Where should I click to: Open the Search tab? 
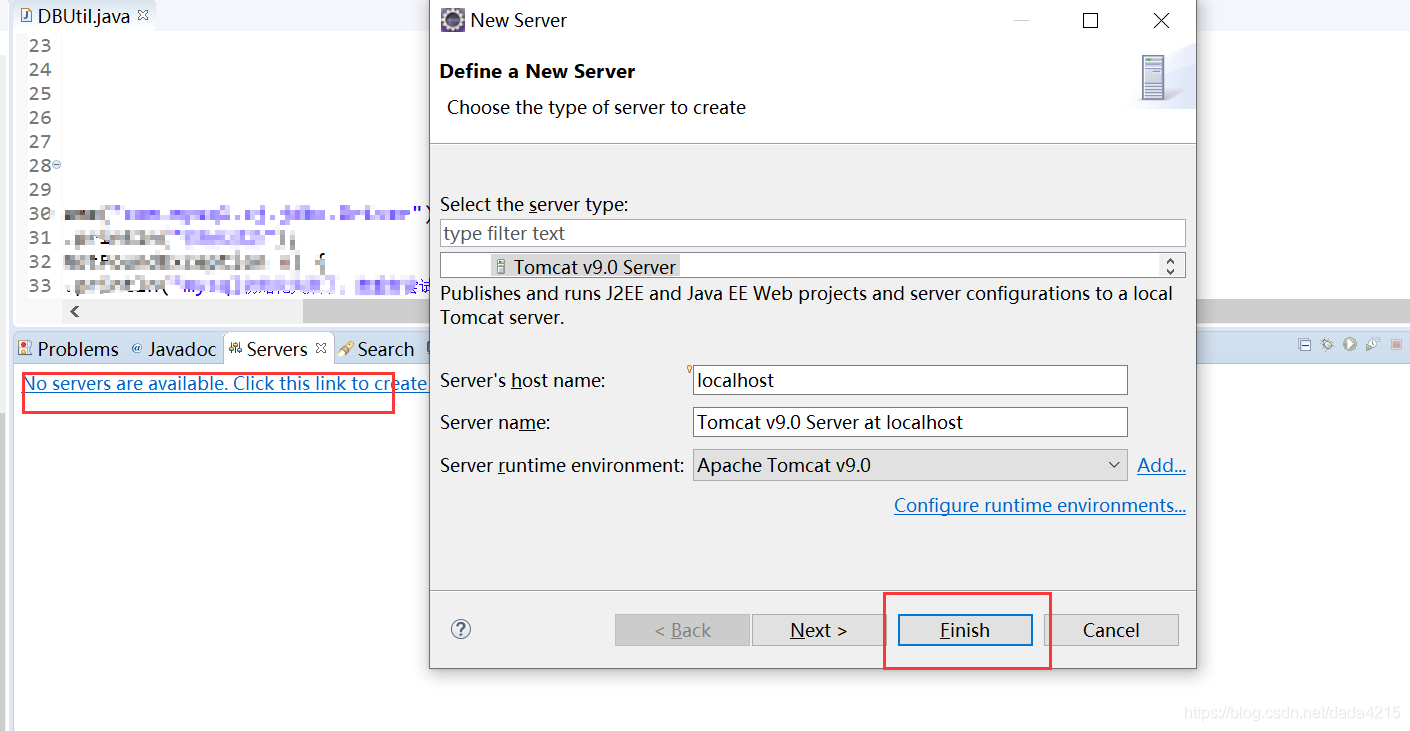(x=376, y=349)
